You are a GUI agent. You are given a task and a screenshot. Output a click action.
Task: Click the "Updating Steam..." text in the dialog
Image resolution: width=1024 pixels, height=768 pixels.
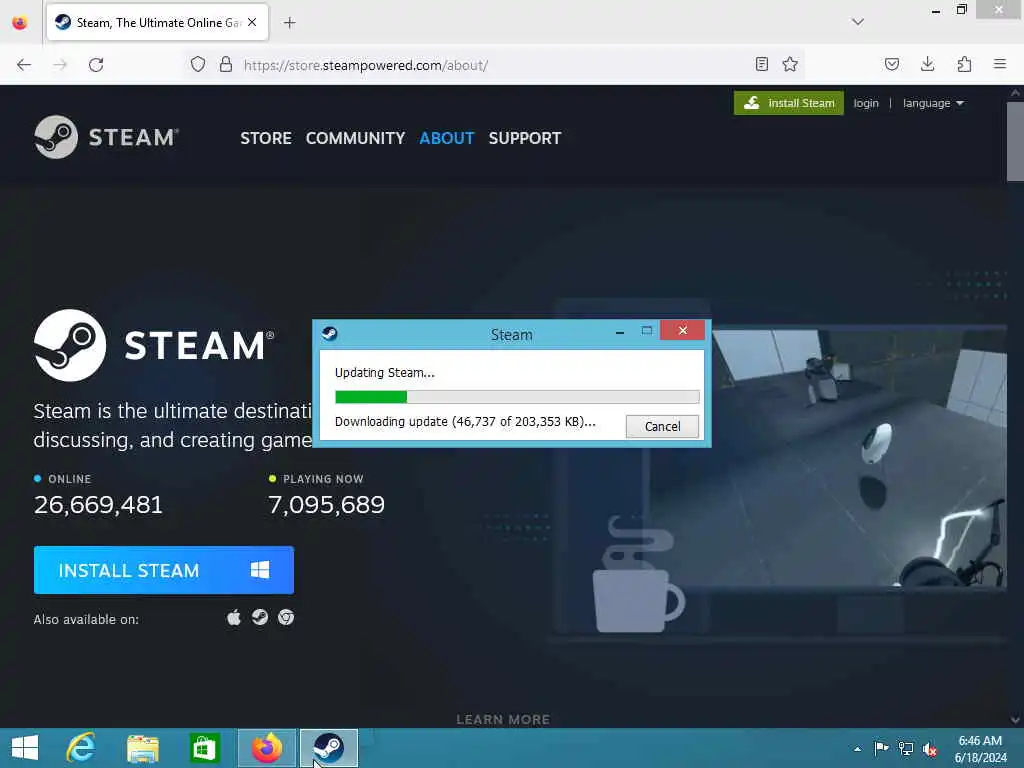385,373
